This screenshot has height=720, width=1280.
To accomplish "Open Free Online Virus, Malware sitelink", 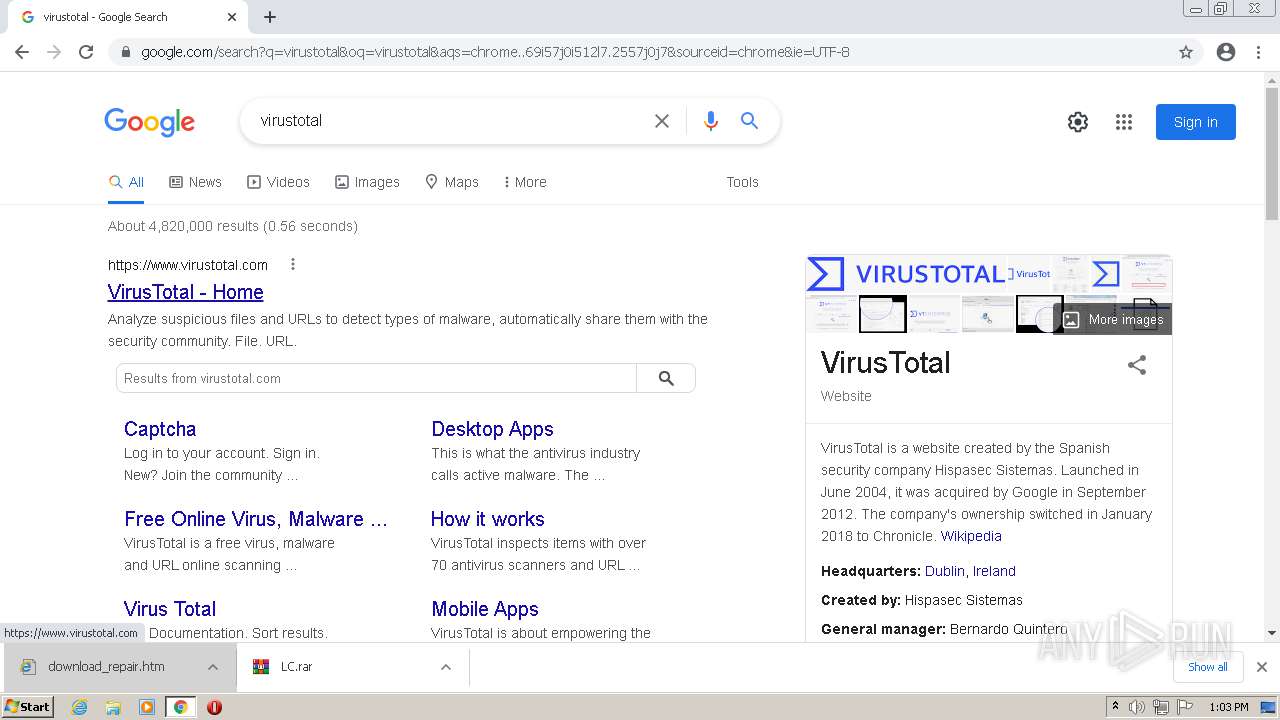I will point(255,519).
